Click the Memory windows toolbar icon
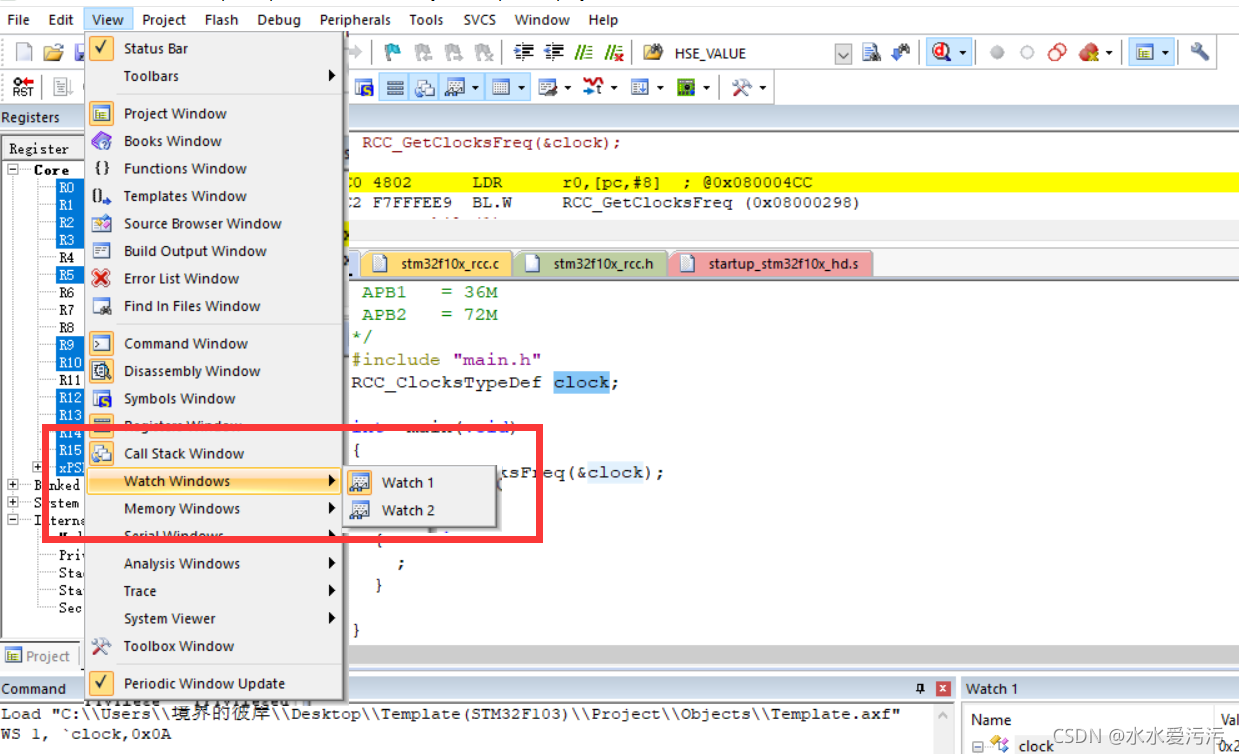 click(501, 88)
